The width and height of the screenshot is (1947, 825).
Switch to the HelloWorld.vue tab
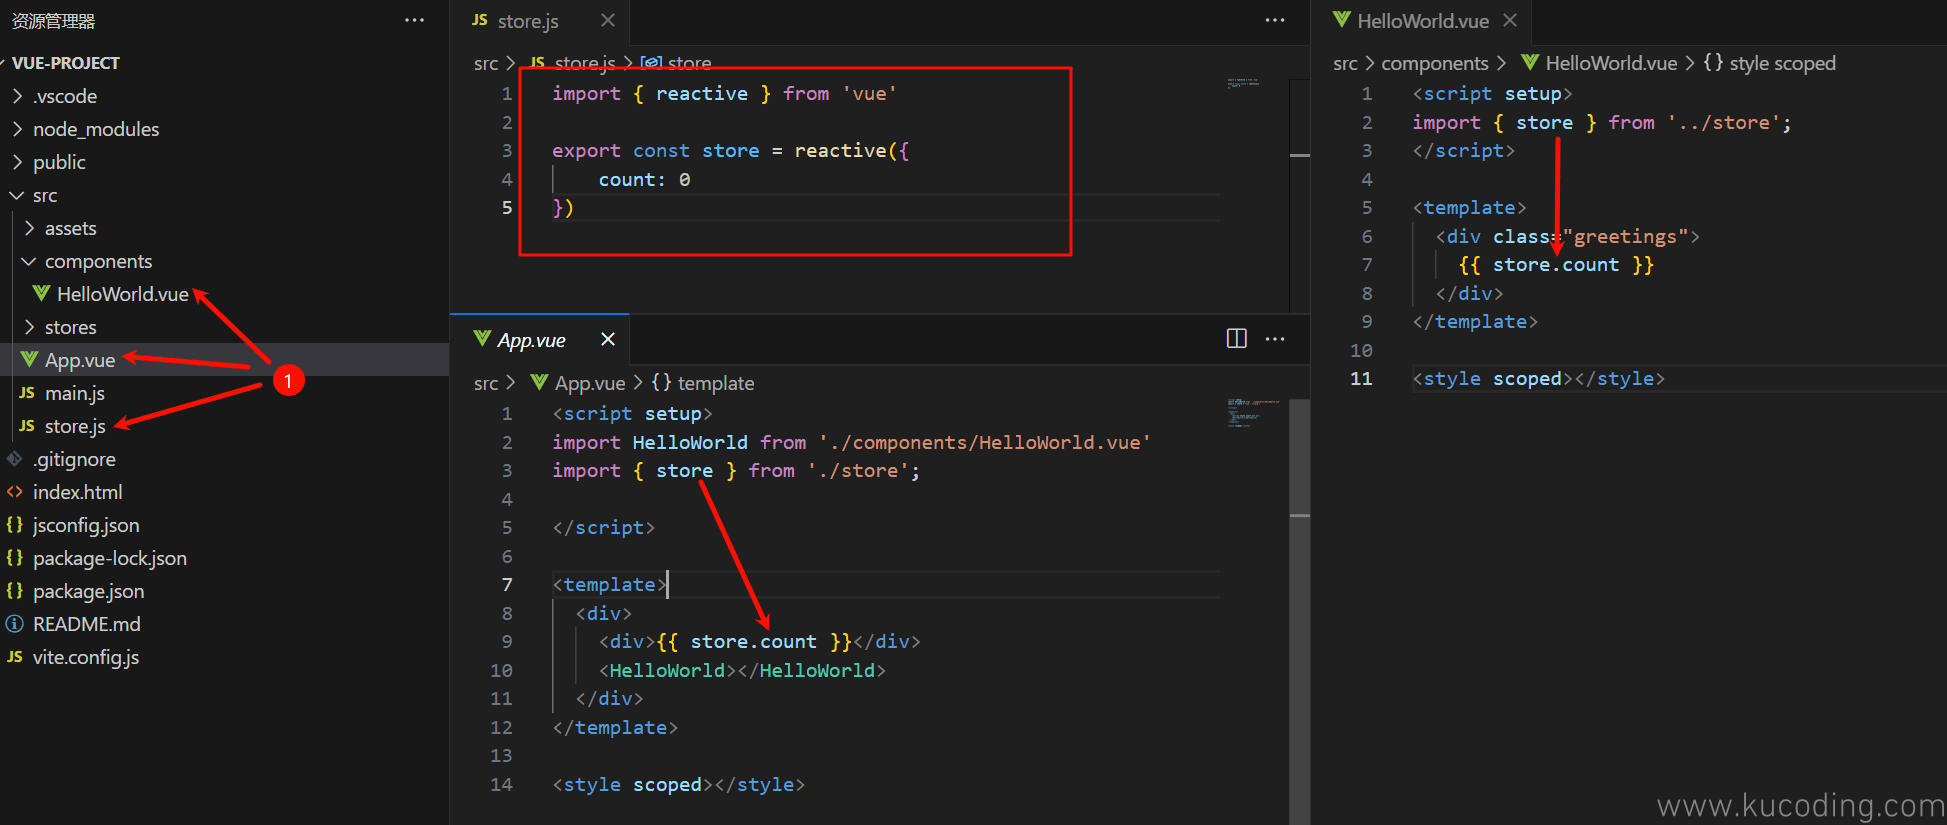pyautogui.click(x=1423, y=21)
